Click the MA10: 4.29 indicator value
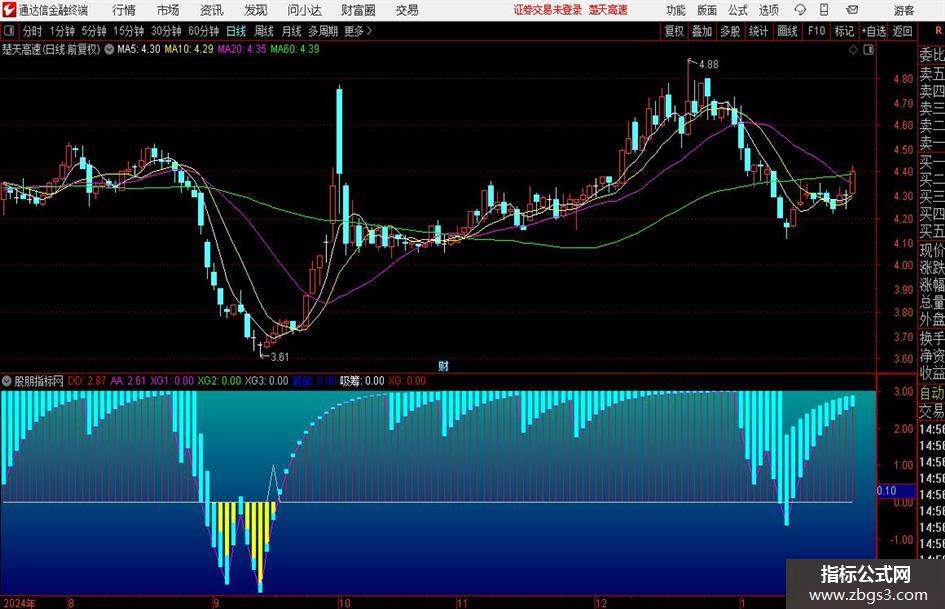Screen dimensions: 945x609 (x=189, y=49)
